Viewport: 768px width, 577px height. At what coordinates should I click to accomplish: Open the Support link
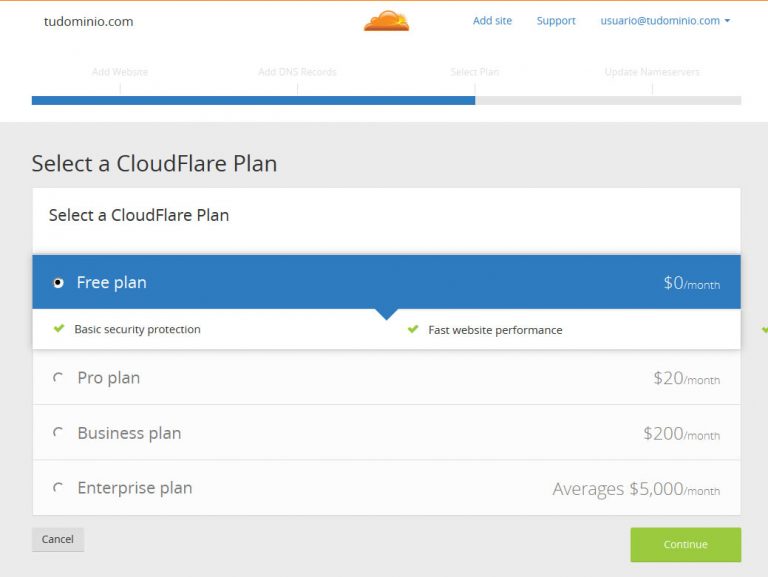click(556, 21)
